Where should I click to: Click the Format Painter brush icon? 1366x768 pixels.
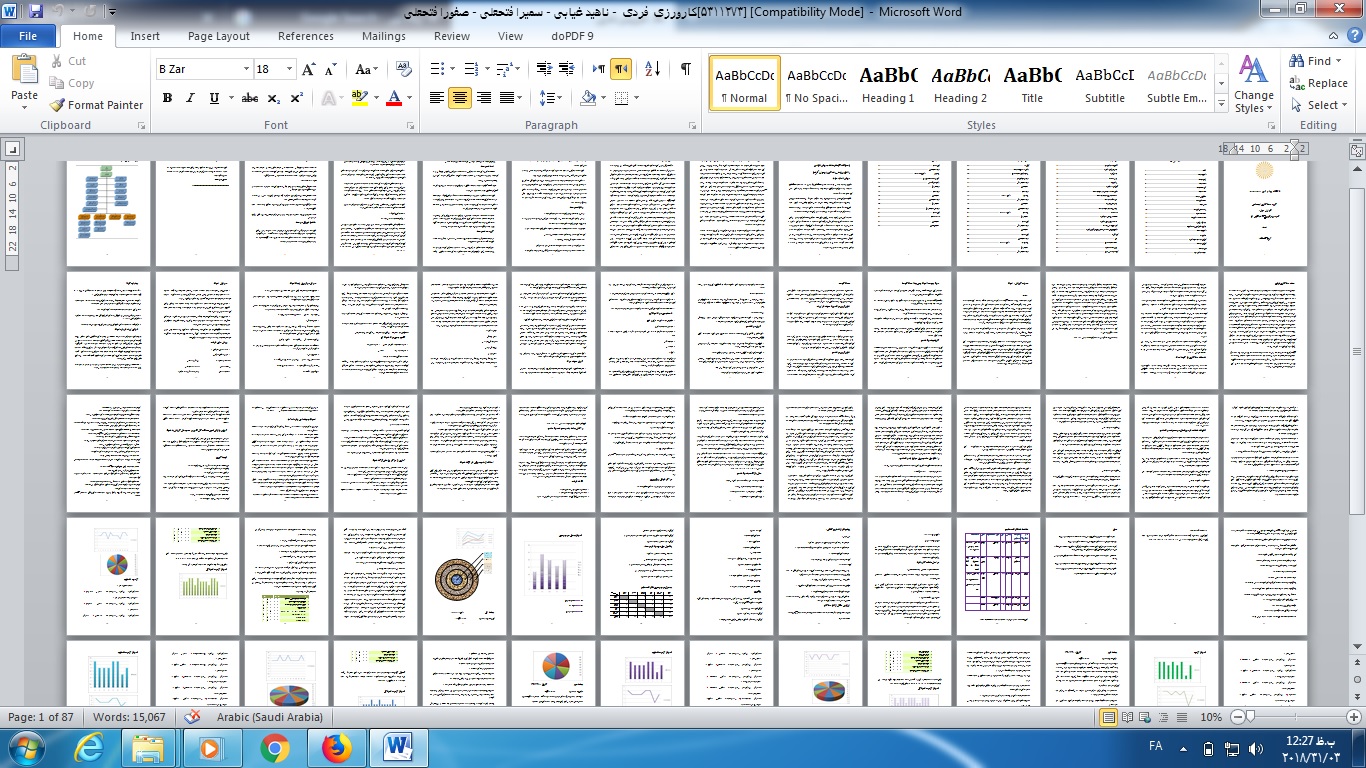click(x=58, y=105)
